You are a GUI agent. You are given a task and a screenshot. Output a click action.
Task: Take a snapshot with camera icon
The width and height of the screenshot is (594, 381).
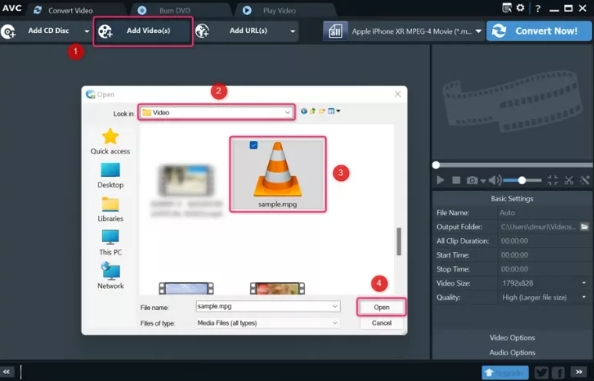472,180
